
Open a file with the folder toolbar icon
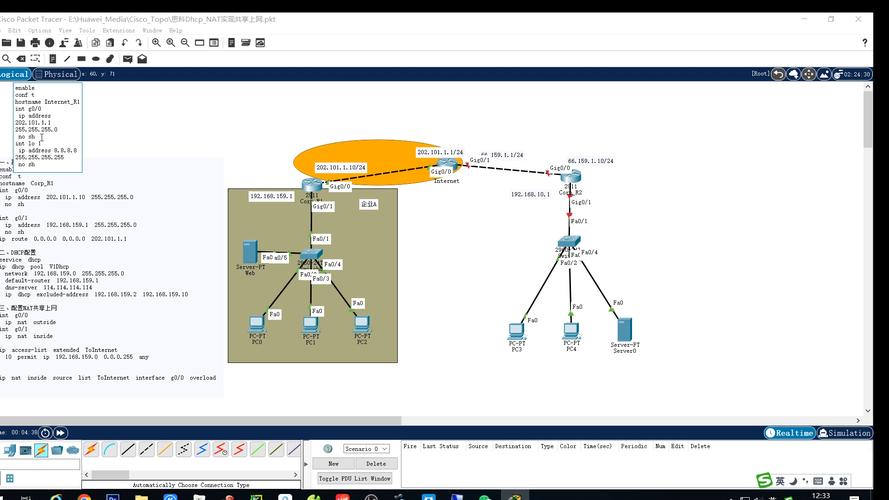click(6, 43)
